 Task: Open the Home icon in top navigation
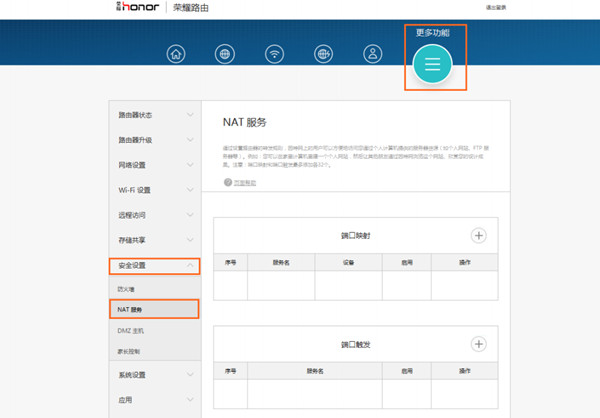[177, 54]
